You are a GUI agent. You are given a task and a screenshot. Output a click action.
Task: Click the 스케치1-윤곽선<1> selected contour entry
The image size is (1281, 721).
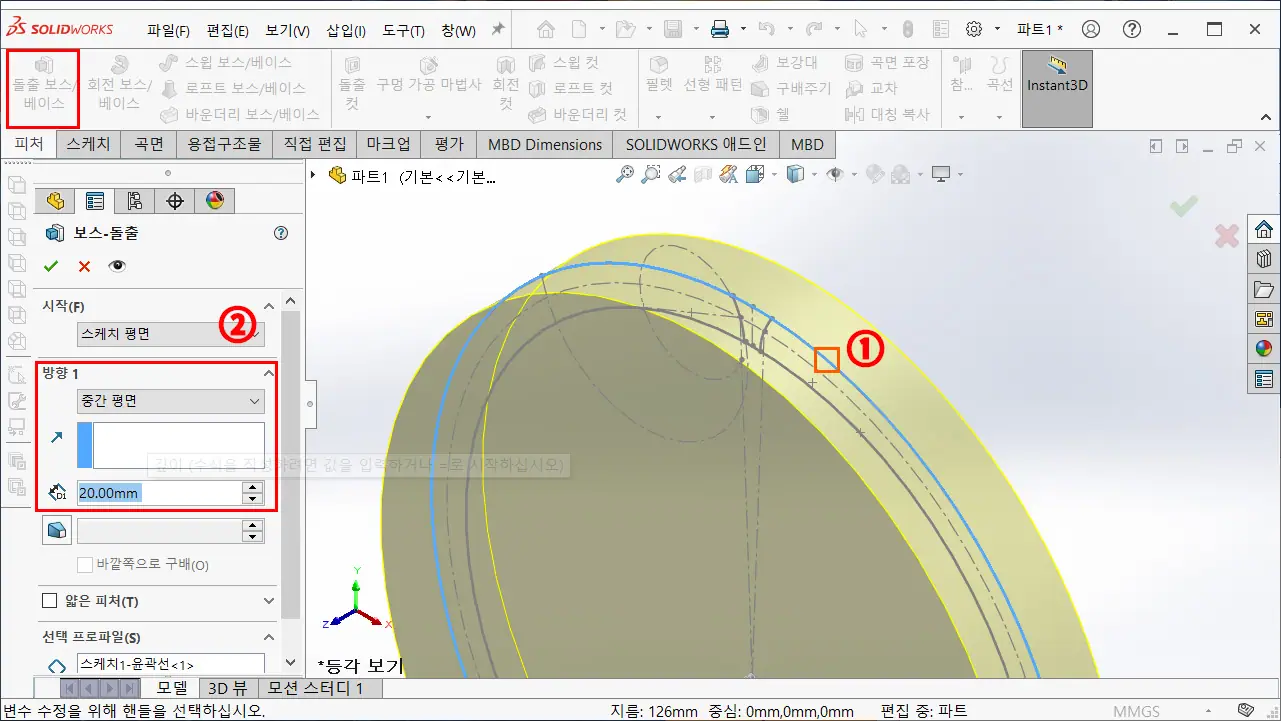pyautogui.click(x=171, y=664)
